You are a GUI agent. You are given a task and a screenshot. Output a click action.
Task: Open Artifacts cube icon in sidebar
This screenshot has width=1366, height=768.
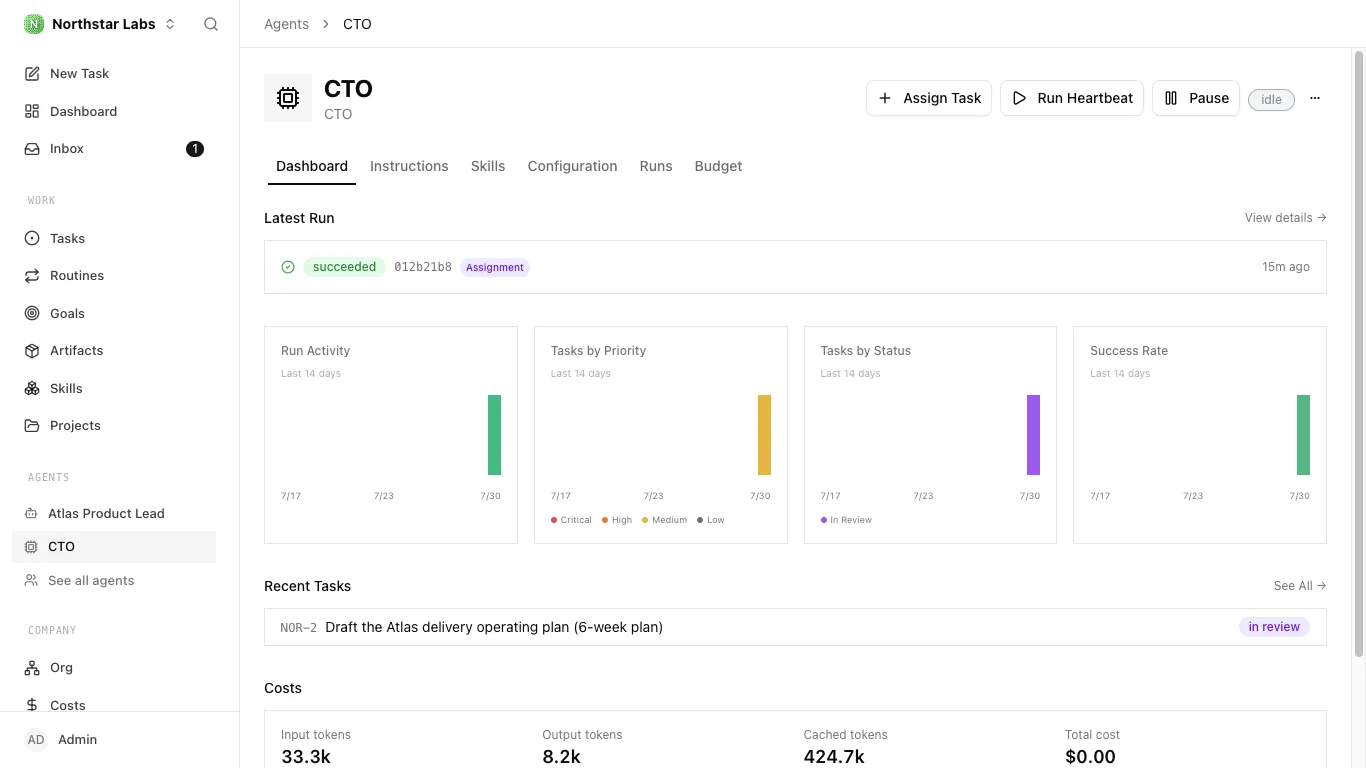click(32, 350)
